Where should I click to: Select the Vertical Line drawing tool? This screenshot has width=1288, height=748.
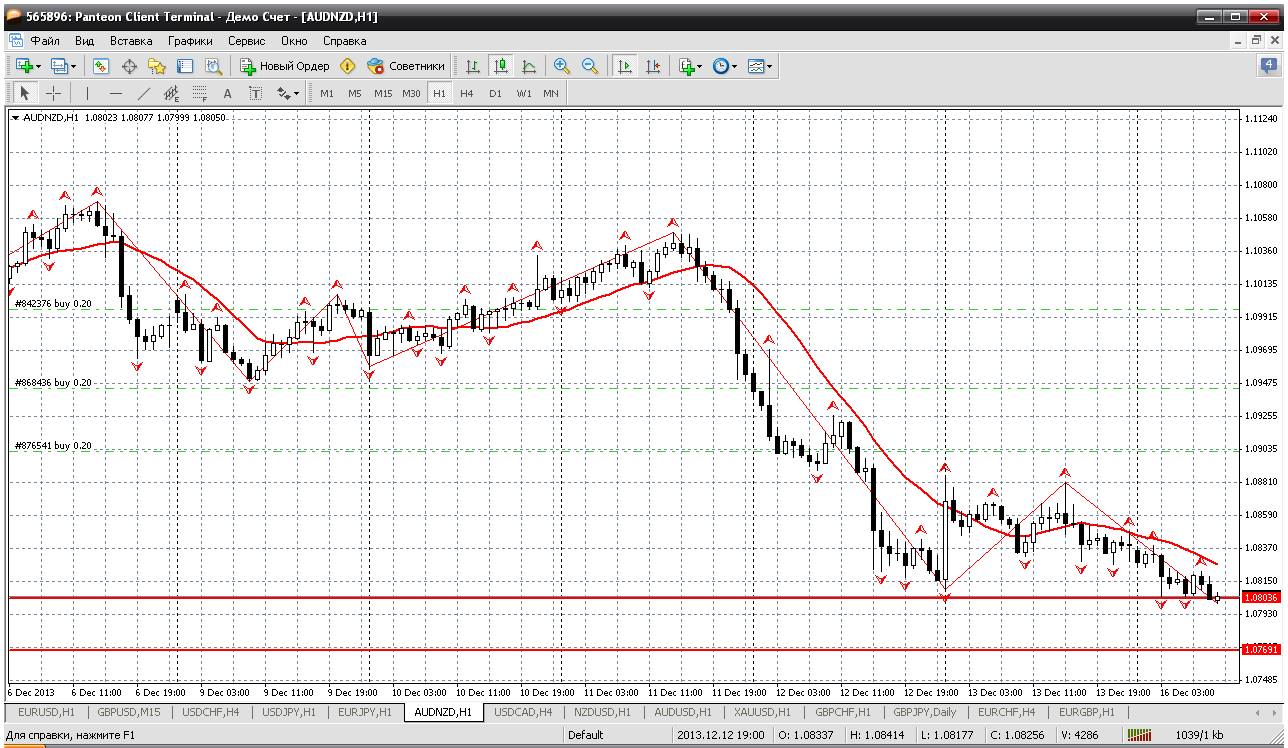pyautogui.click(x=87, y=93)
